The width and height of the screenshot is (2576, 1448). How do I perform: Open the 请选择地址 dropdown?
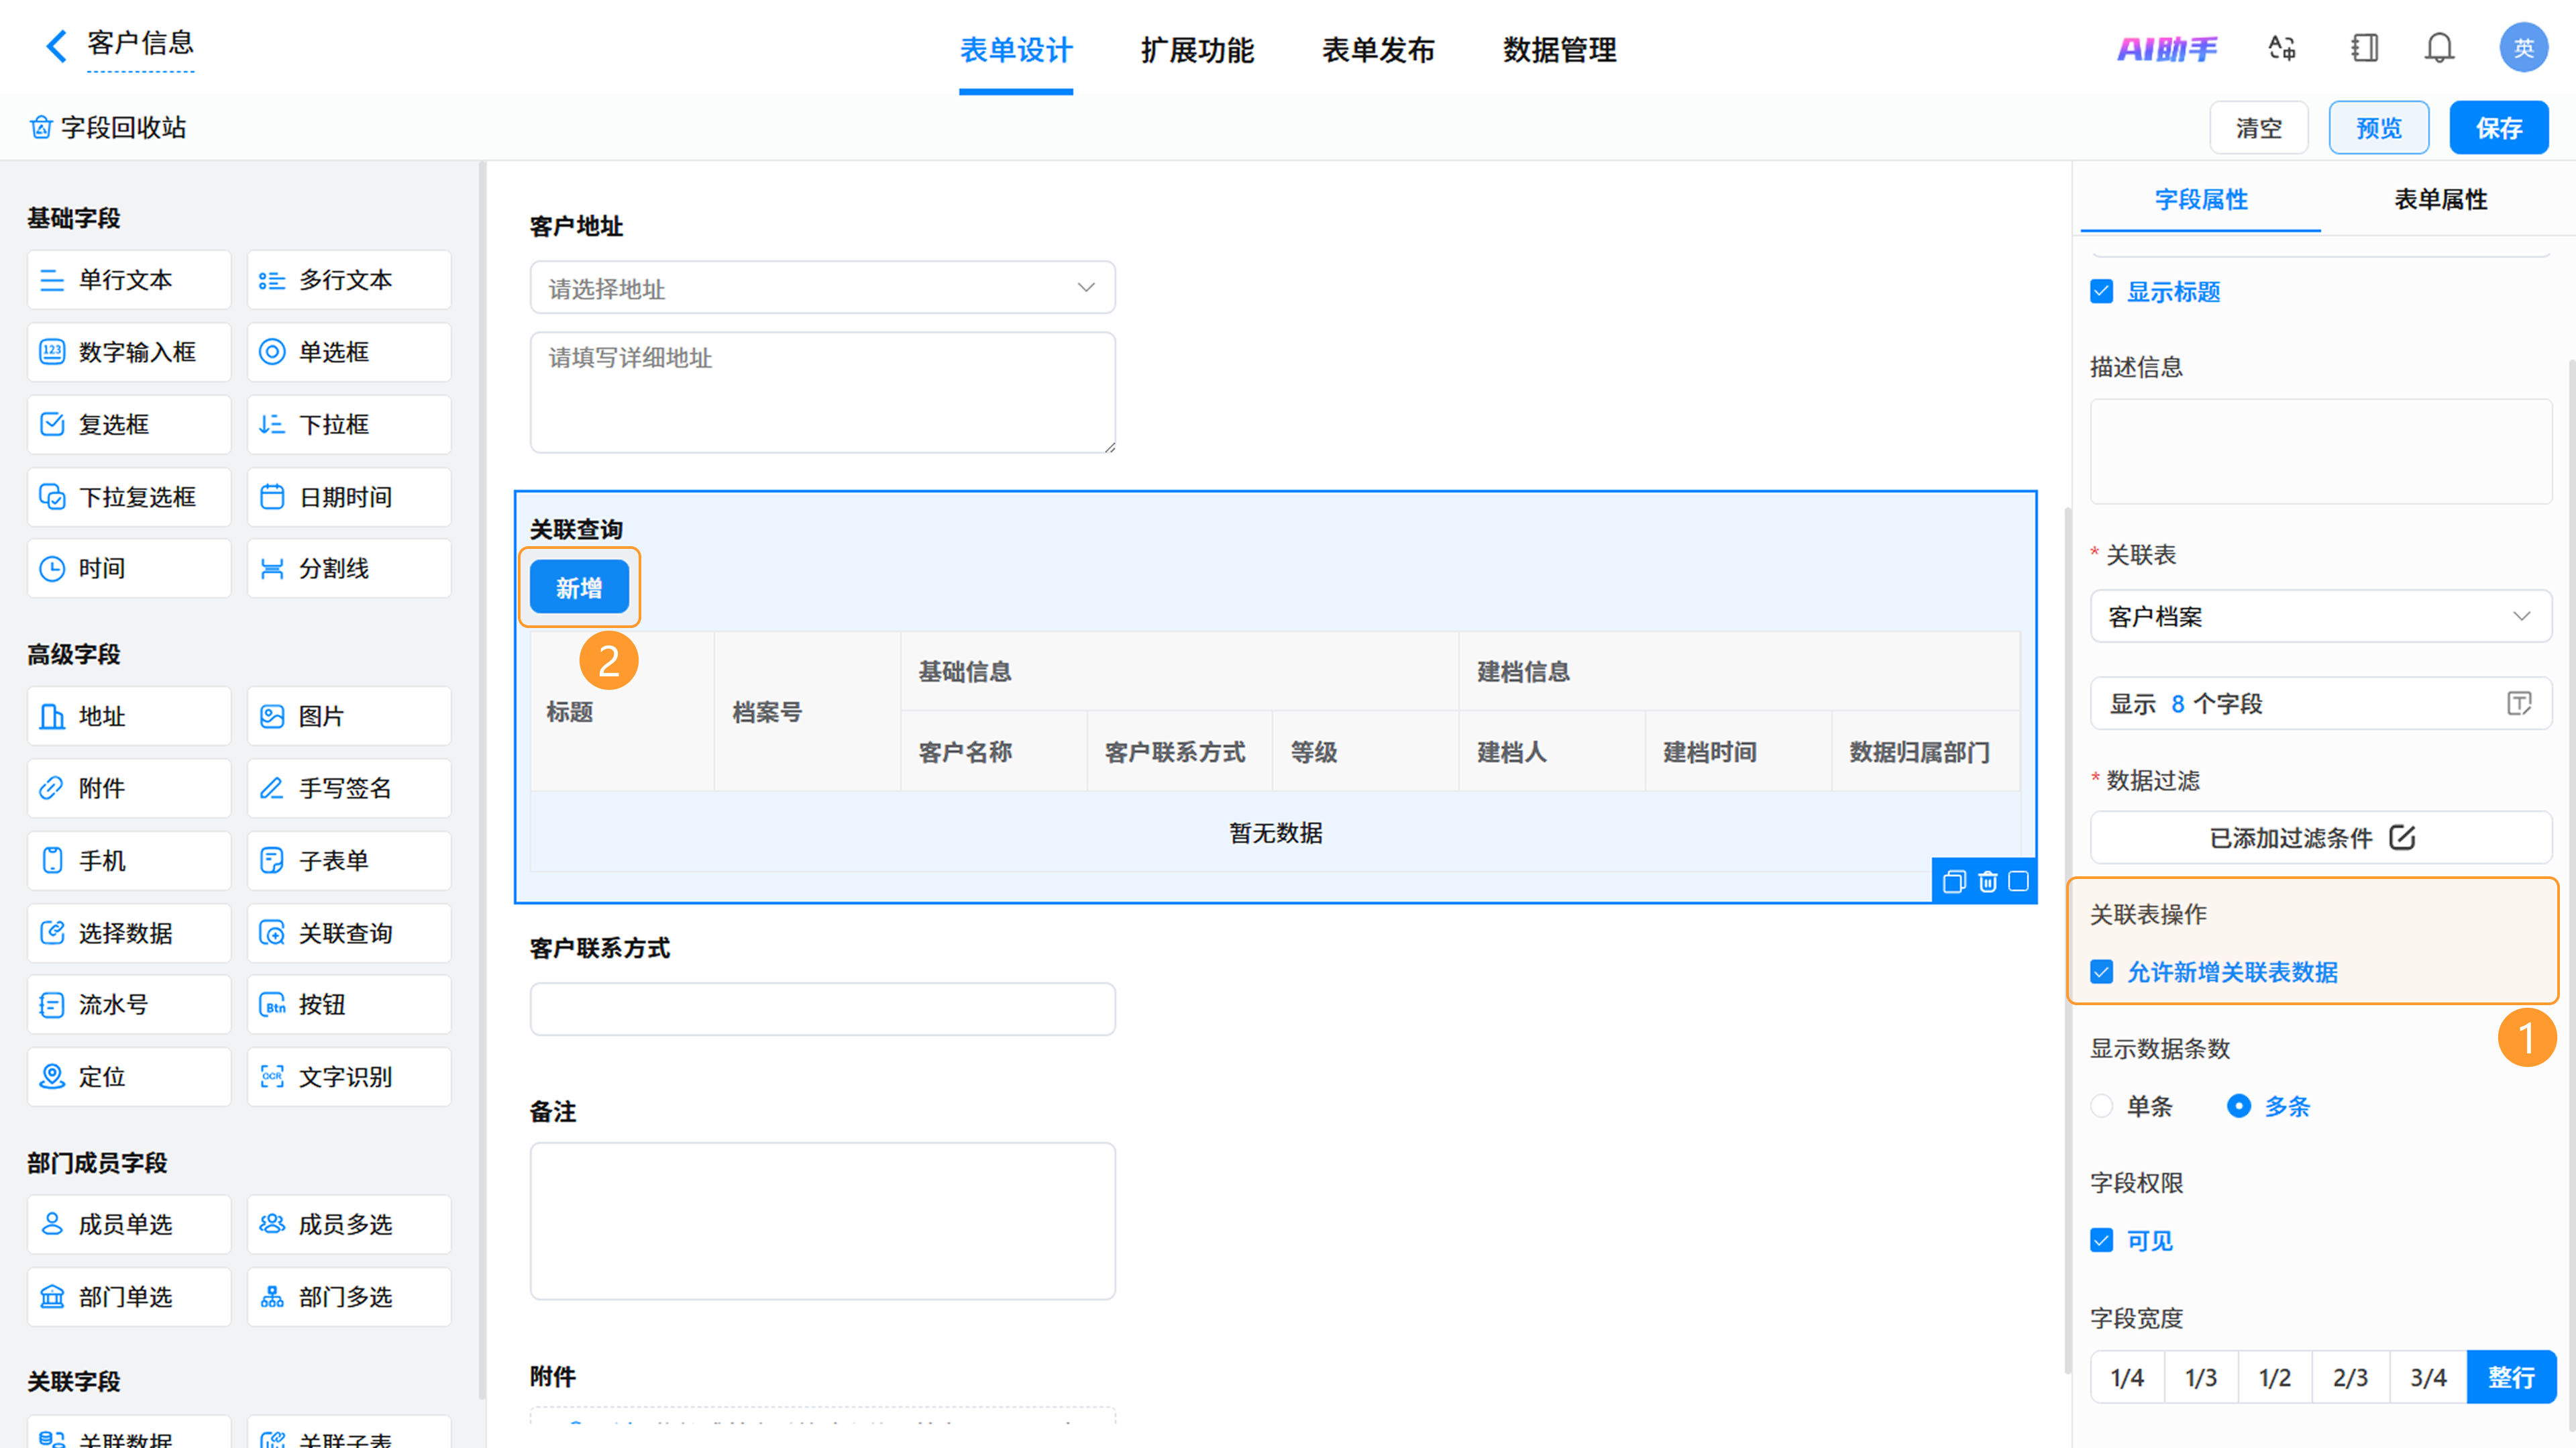click(x=822, y=288)
